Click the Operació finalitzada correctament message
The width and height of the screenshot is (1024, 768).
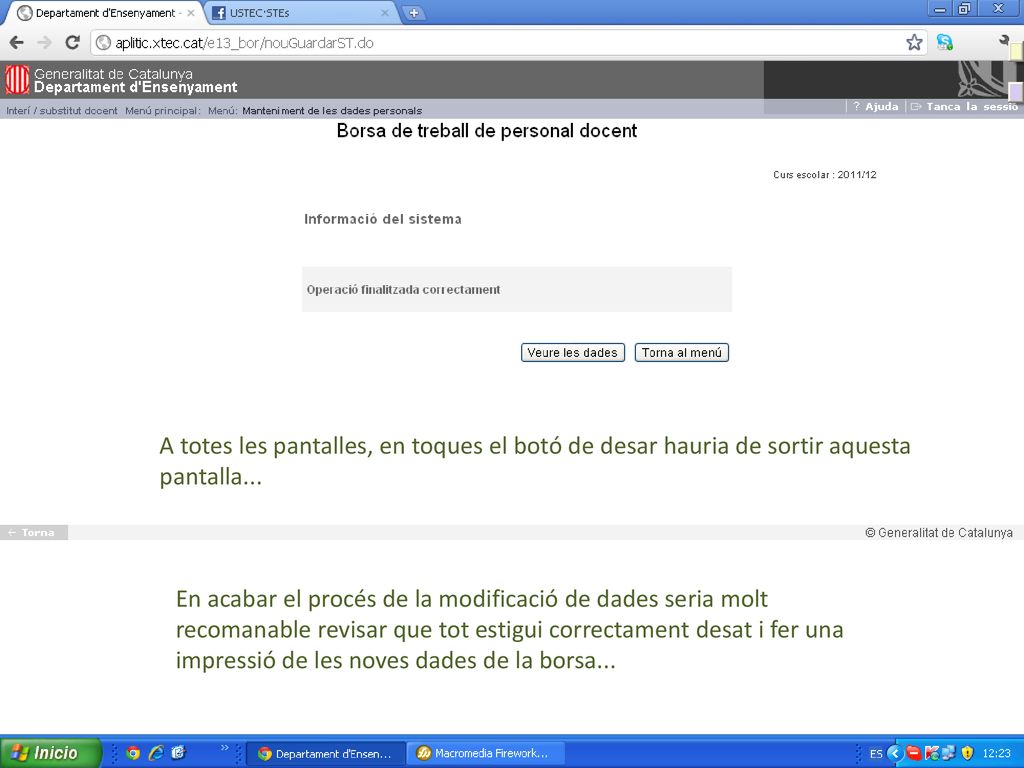click(x=404, y=290)
